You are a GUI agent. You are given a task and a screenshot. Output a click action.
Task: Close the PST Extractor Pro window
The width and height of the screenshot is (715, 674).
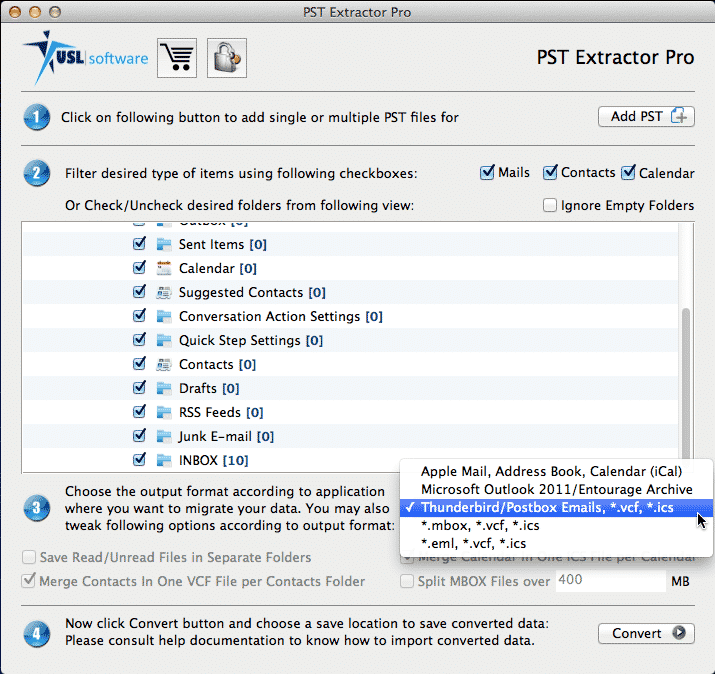(15, 12)
